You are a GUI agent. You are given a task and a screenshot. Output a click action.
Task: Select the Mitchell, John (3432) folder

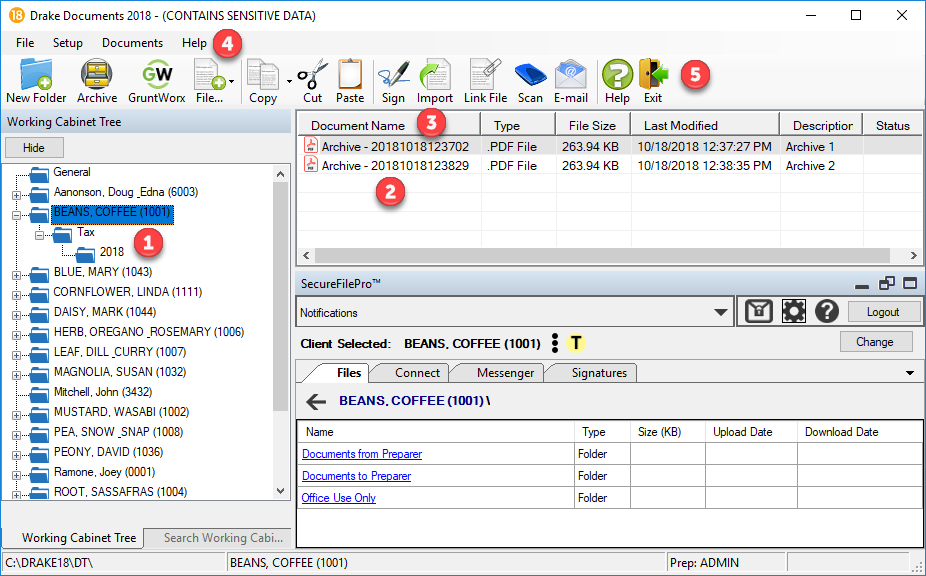point(103,392)
